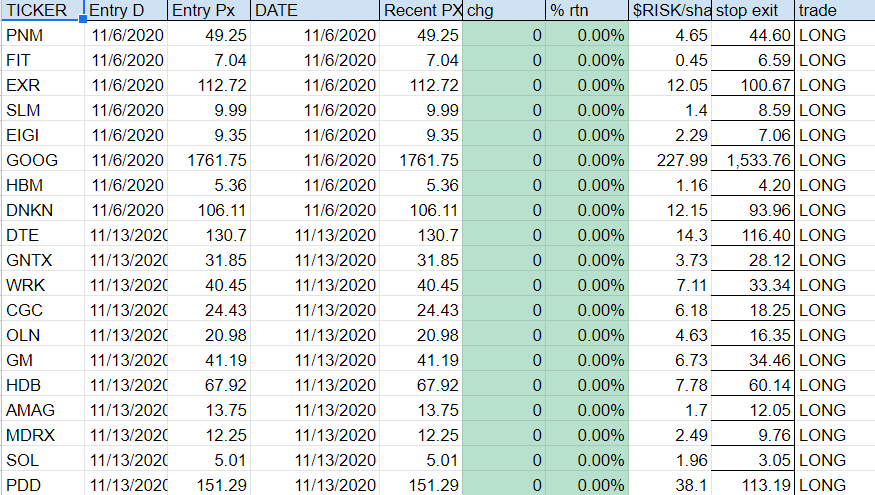This screenshot has height=495, width=875.
Task: Click WRK entry price 40.45
Action: click(209, 285)
